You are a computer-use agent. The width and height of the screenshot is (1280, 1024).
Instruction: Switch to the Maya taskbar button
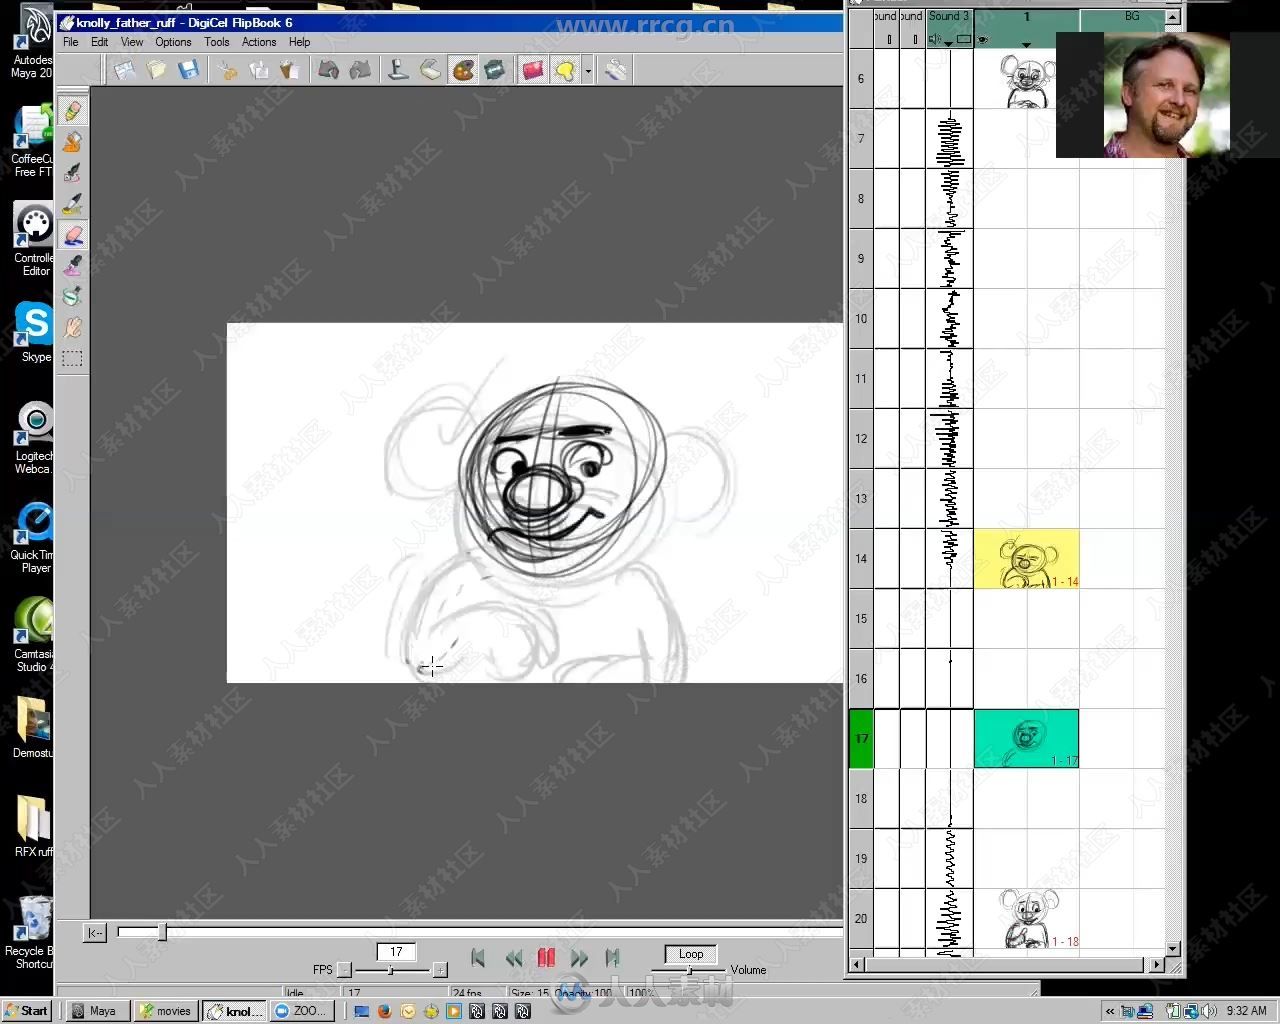click(98, 1011)
